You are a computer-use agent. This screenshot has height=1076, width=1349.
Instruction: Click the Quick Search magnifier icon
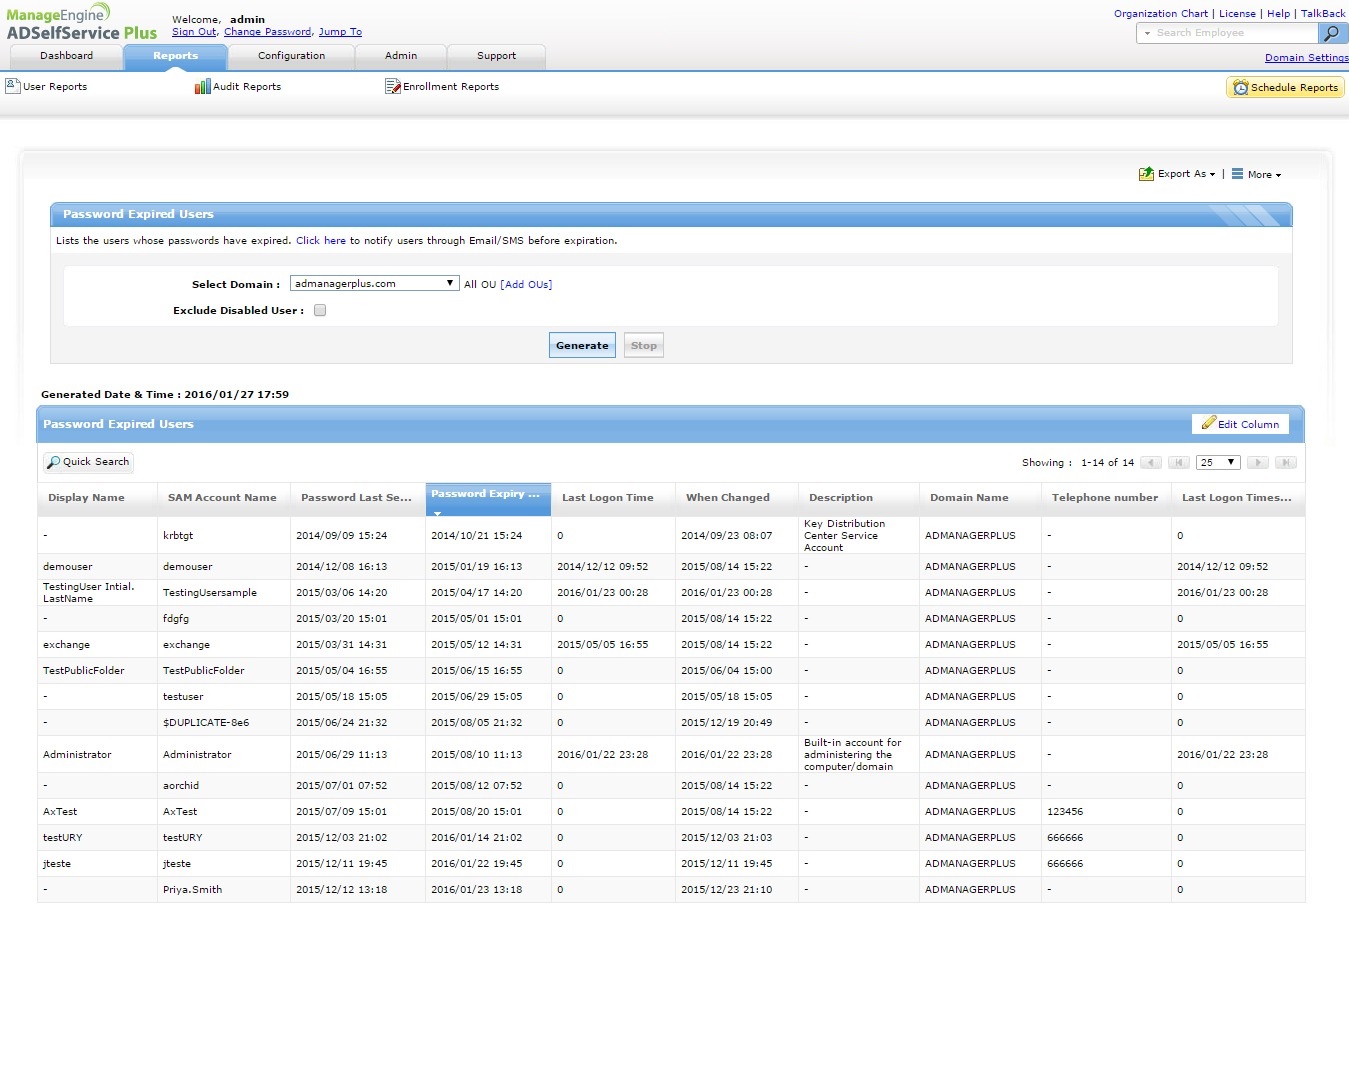tap(54, 462)
